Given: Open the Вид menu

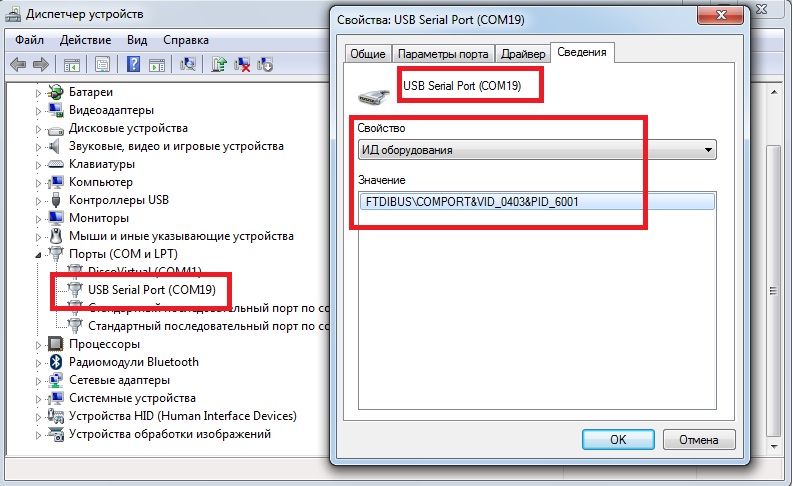Looking at the screenshot, I should pos(137,39).
